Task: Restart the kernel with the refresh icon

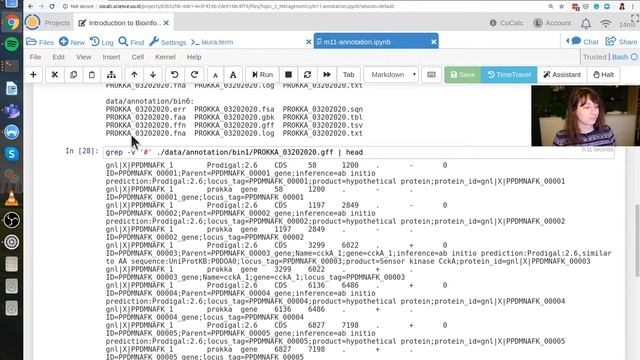Action: click(307, 75)
